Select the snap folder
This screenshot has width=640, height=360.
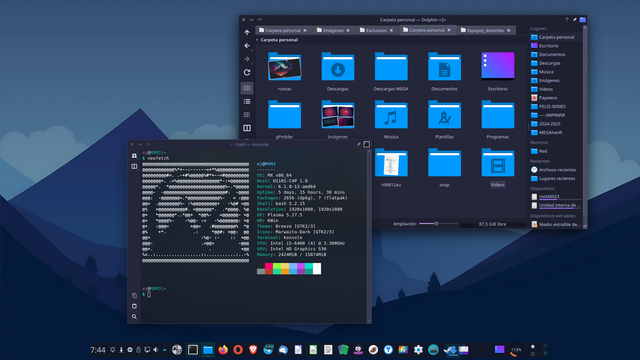[444, 168]
